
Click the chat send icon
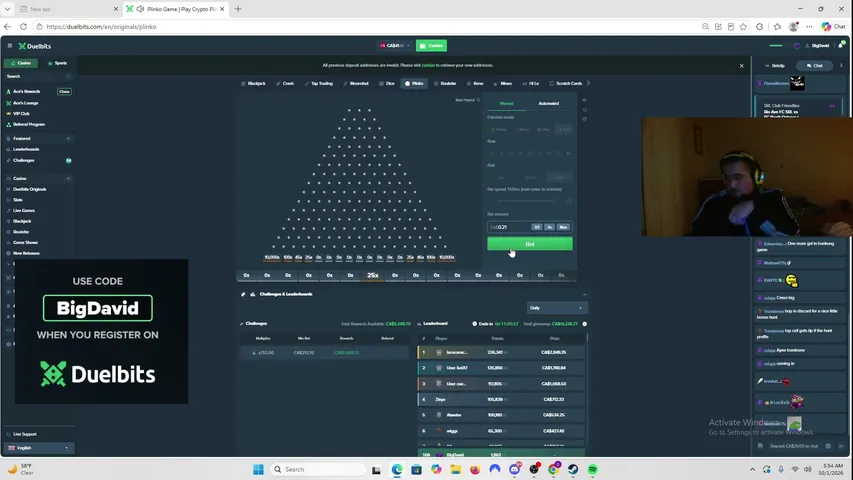[841, 446]
